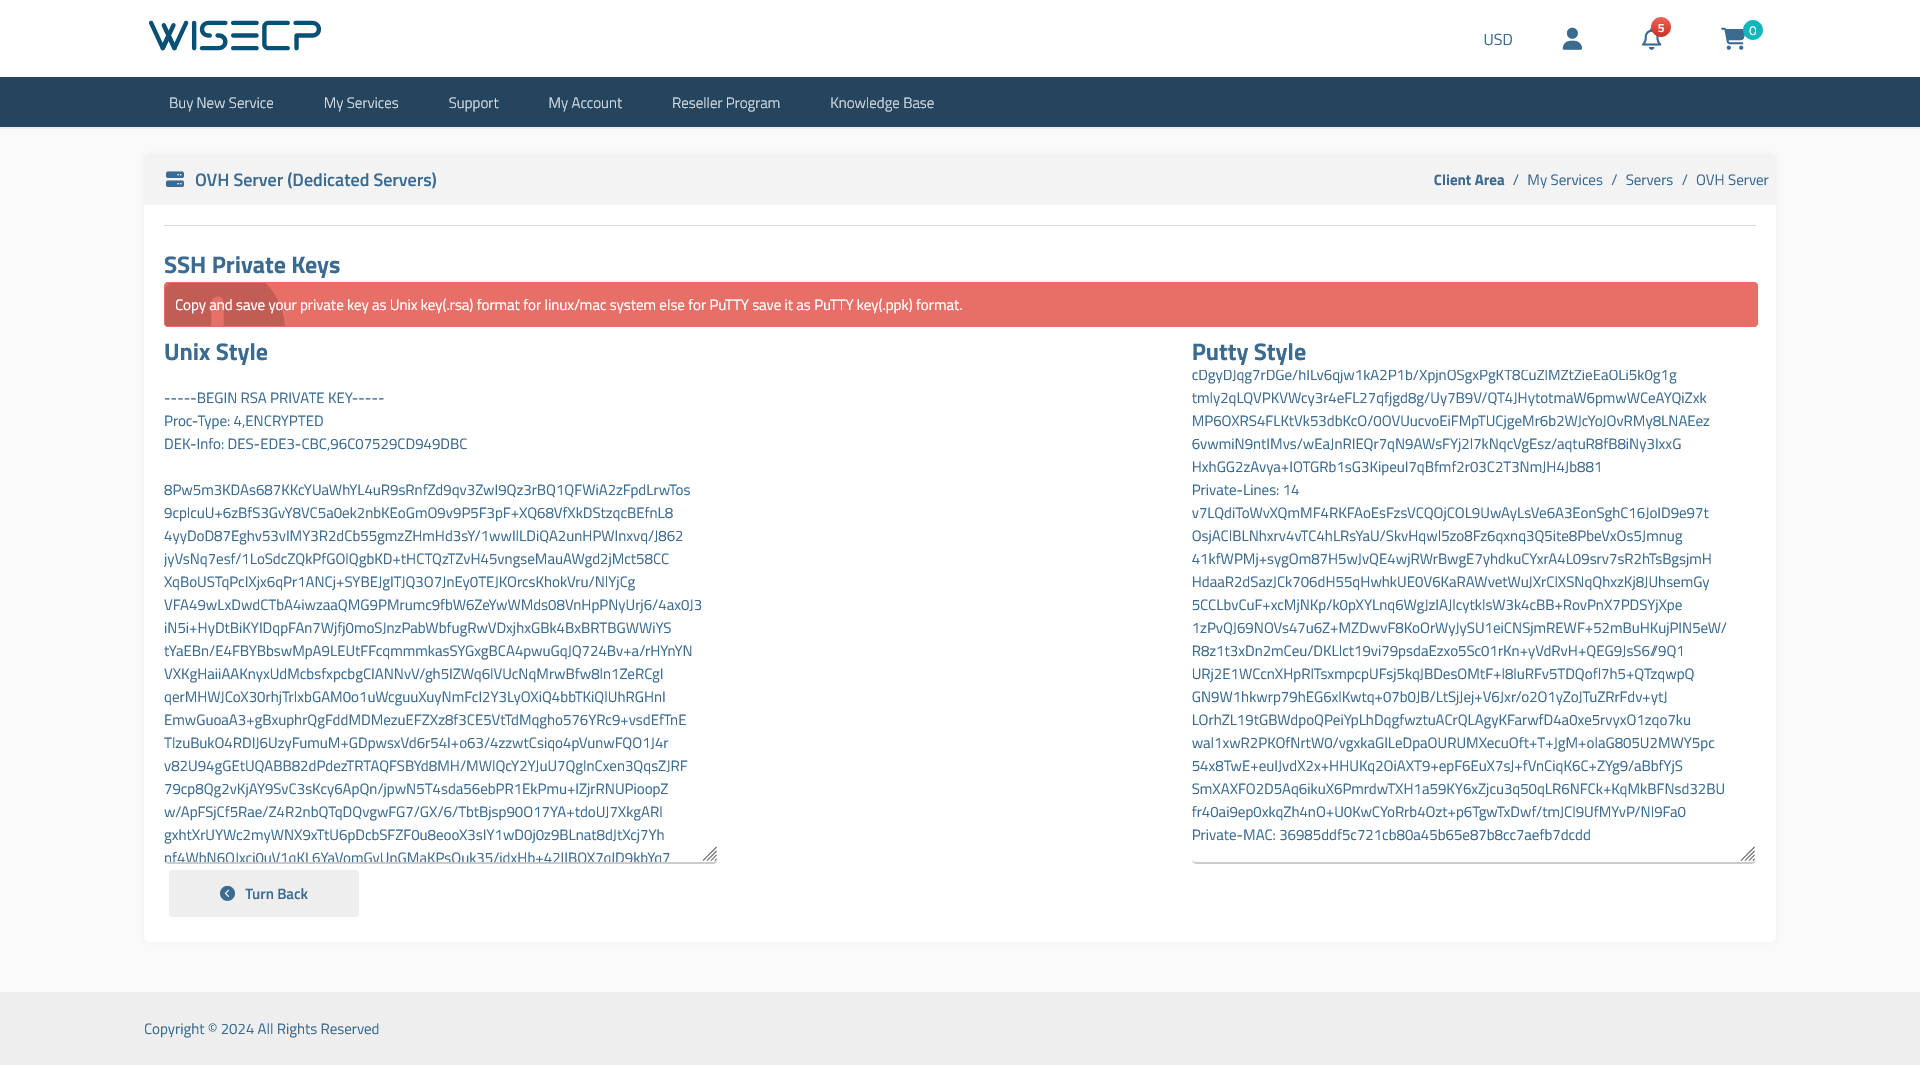Click the Putty key line starting fr40ai9ep0xkq

pos(1439,812)
